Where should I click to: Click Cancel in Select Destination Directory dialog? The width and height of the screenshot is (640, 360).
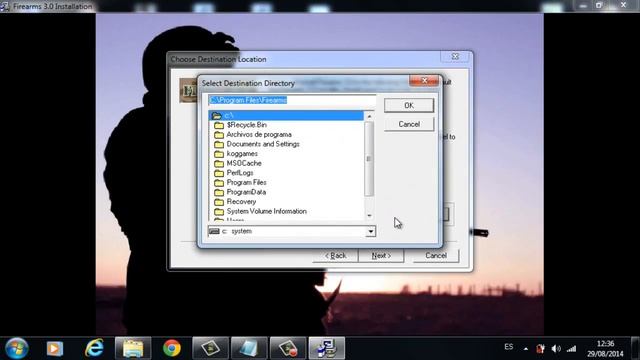(409, 124)
